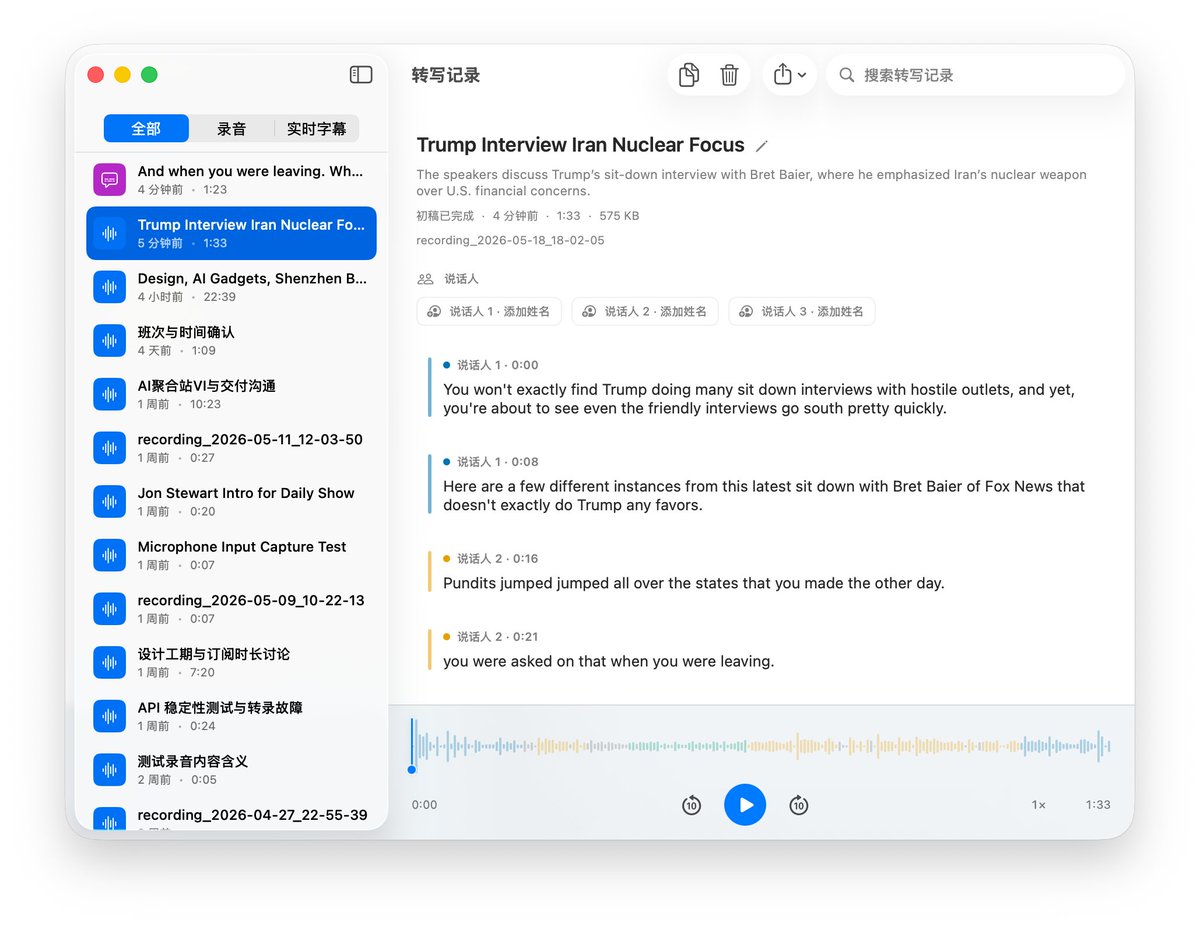Add name for 说话人 3
This screenshot has width=1200, height=926.
click(802, 311)
